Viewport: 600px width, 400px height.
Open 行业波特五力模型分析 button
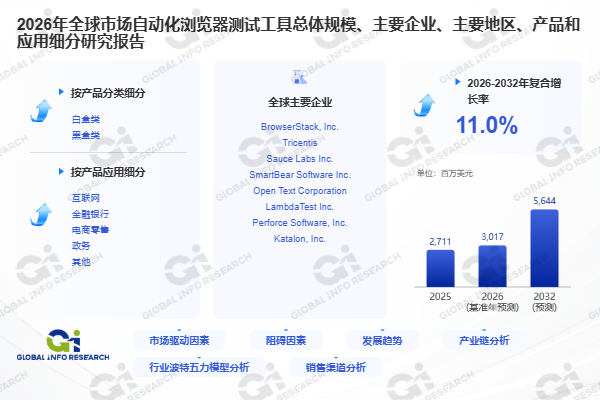pos(199,367)
